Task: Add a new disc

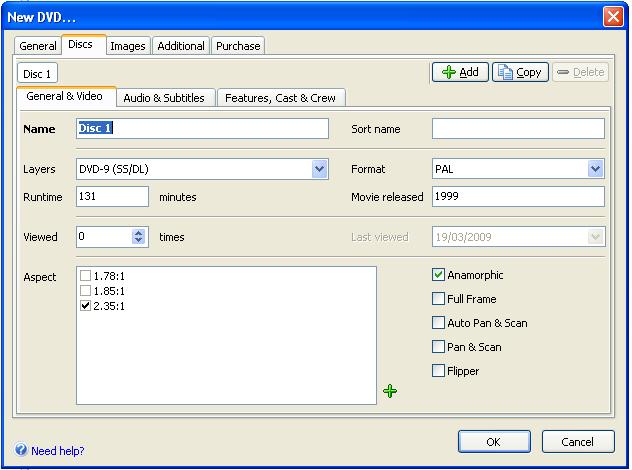Action: click(460, 72)
